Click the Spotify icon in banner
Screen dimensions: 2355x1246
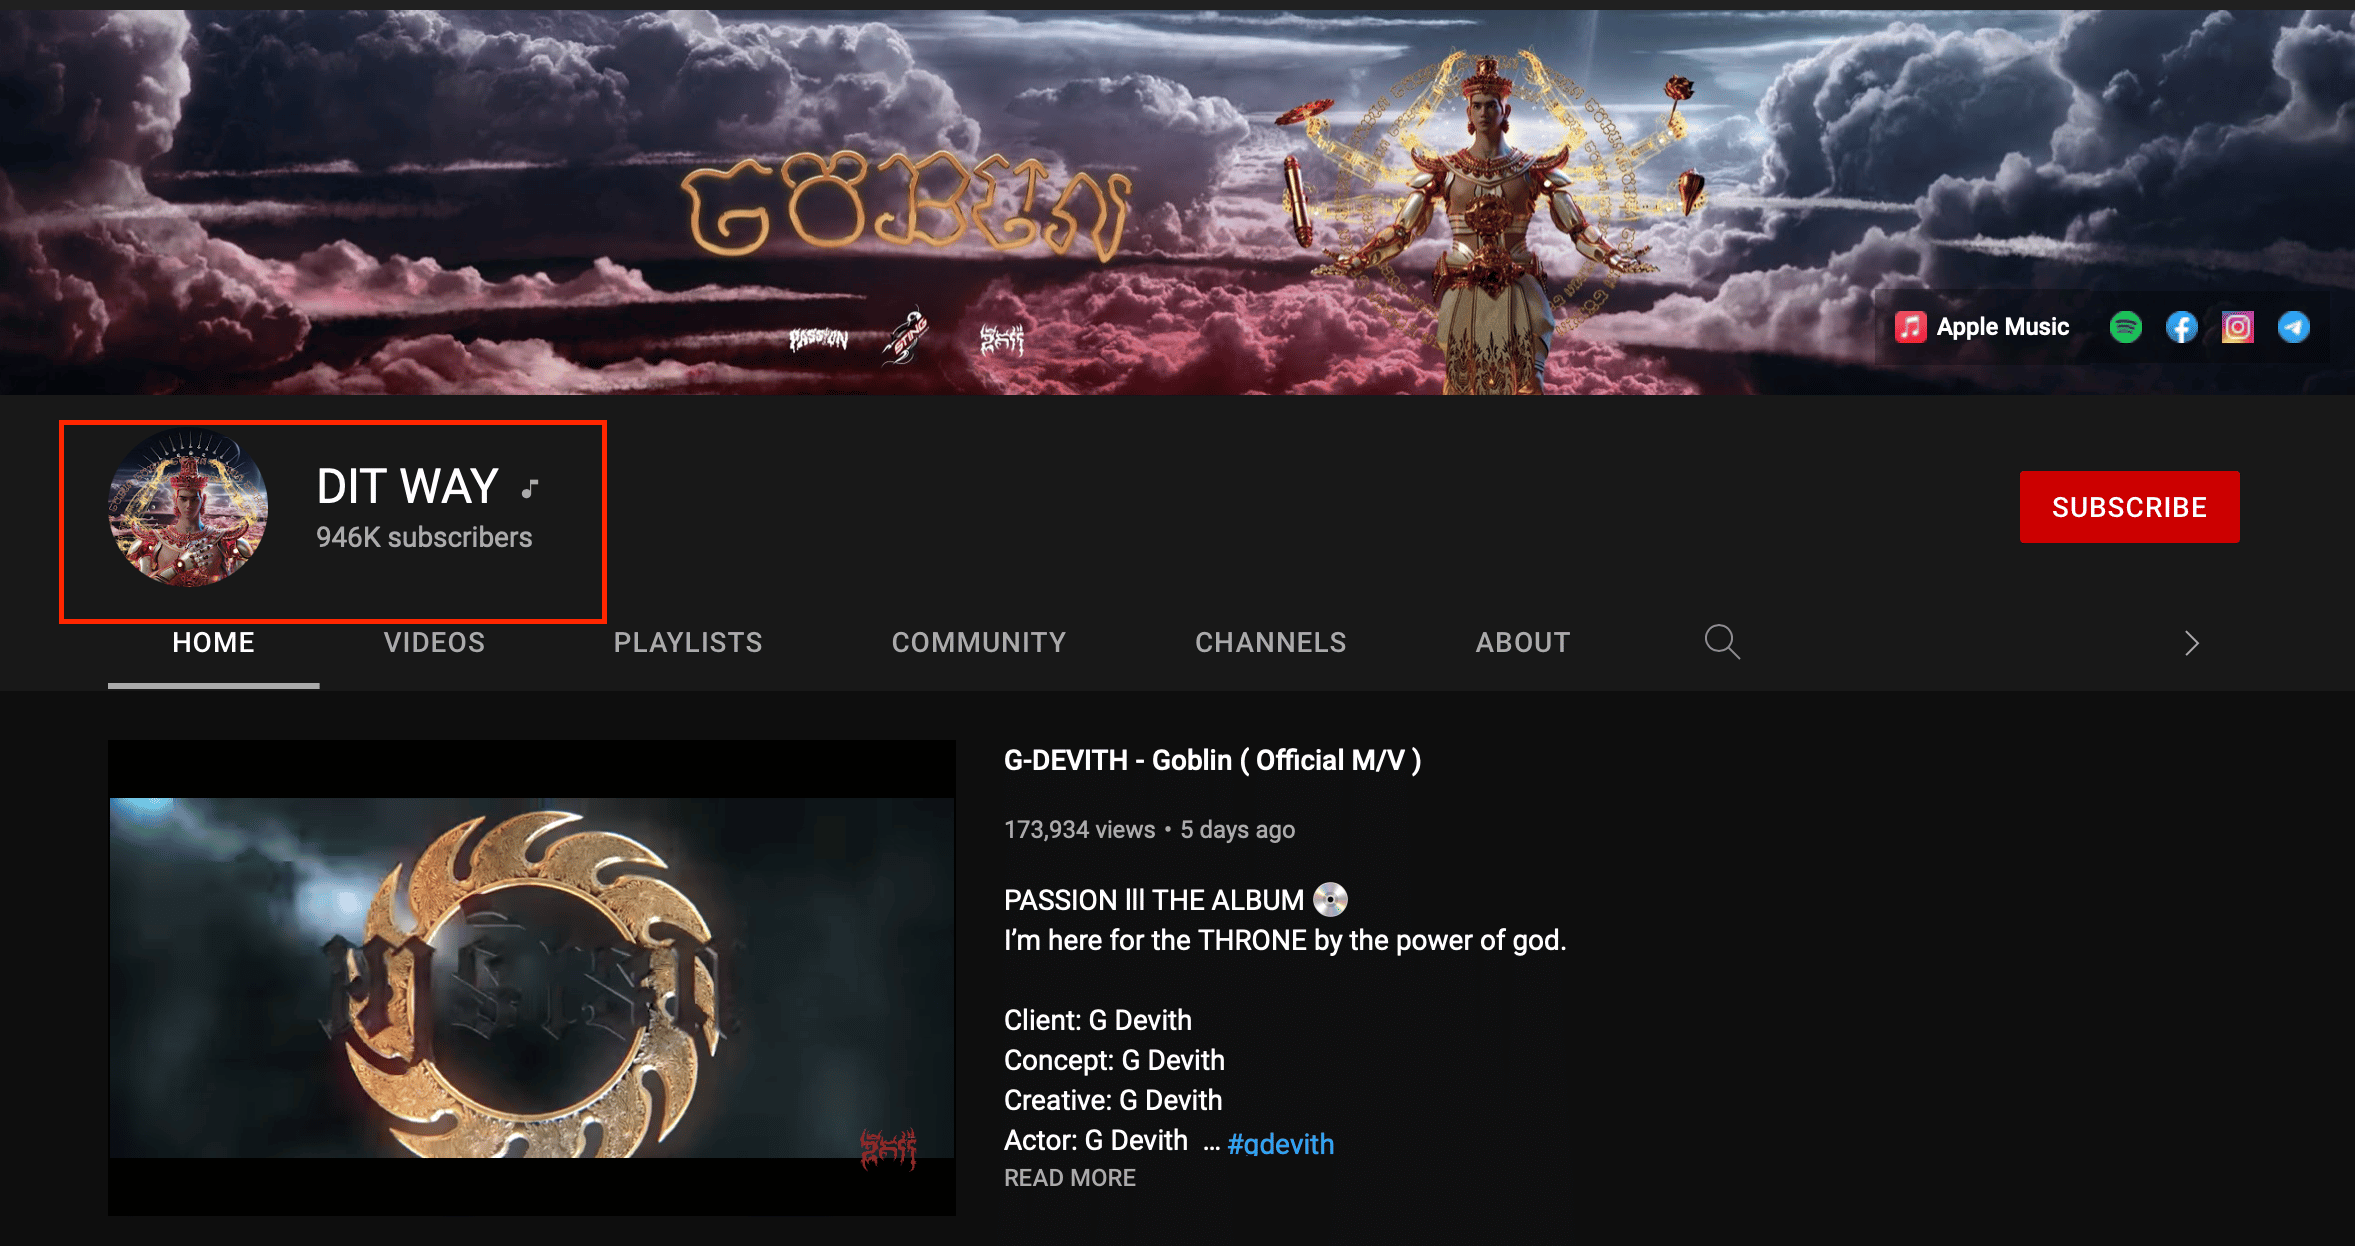(2125, 327)
